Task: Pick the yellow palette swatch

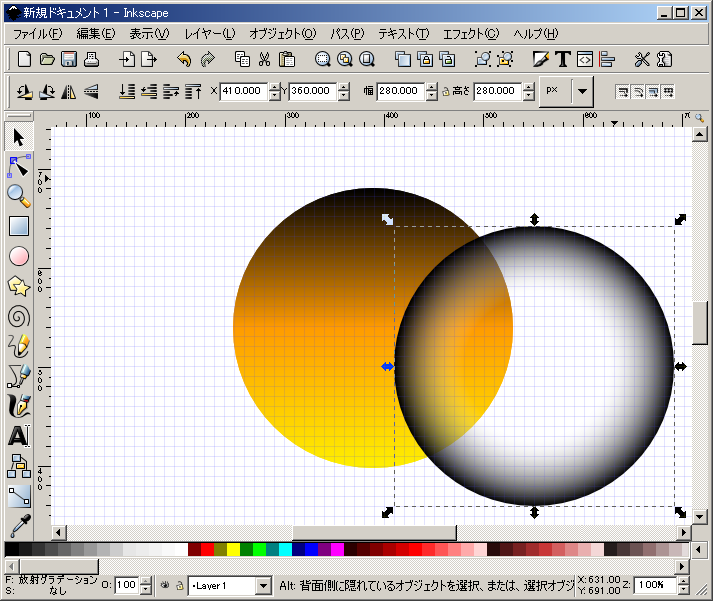Action: tap(233, 549)
